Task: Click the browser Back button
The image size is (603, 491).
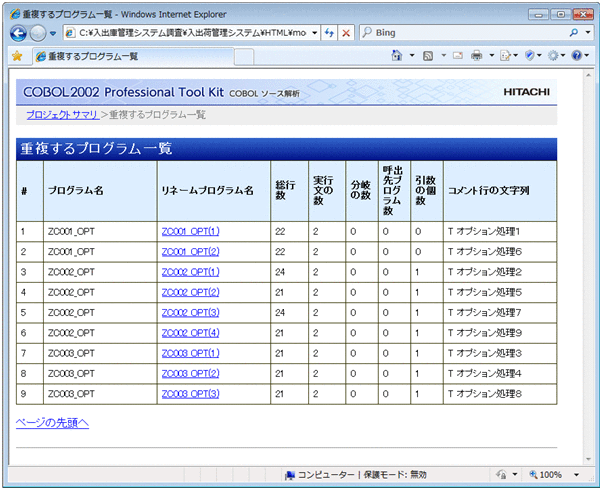Action: coord(18,33)
